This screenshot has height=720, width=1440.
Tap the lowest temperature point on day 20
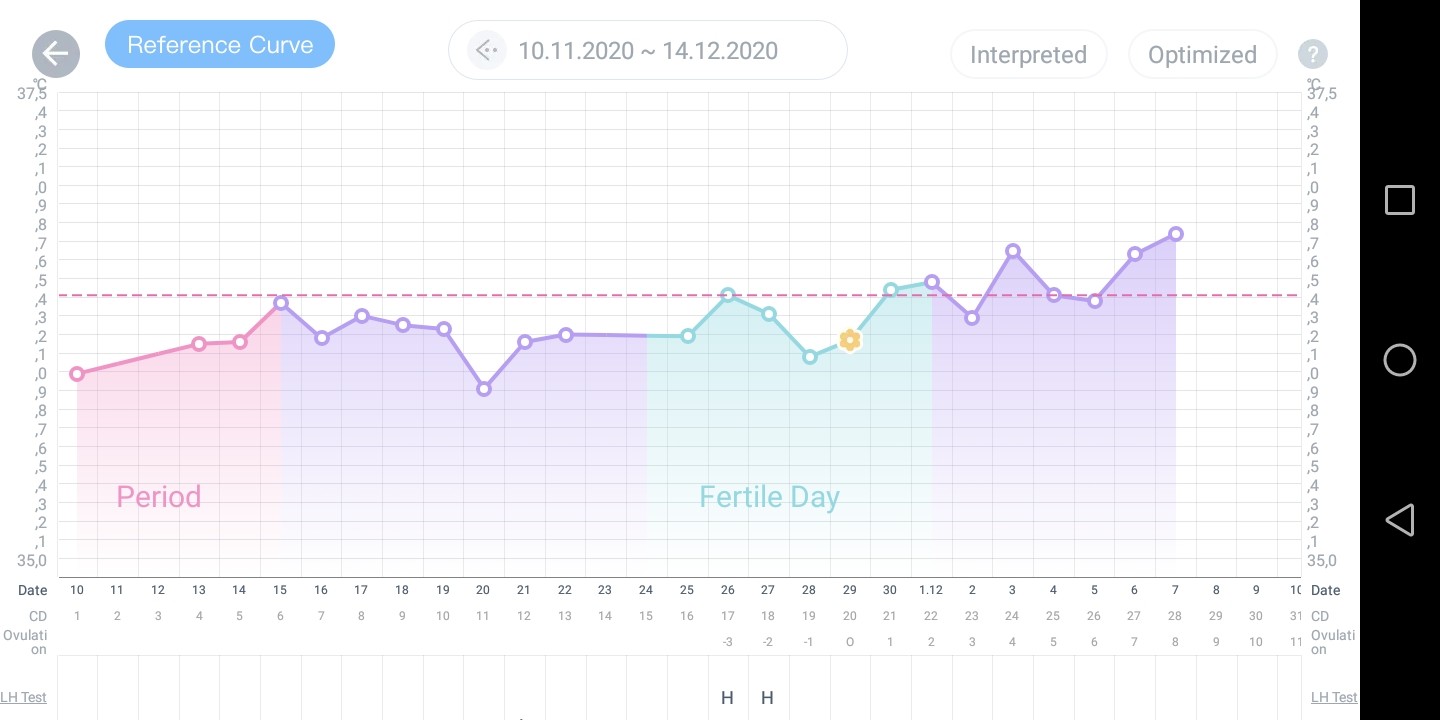(484, 389)
